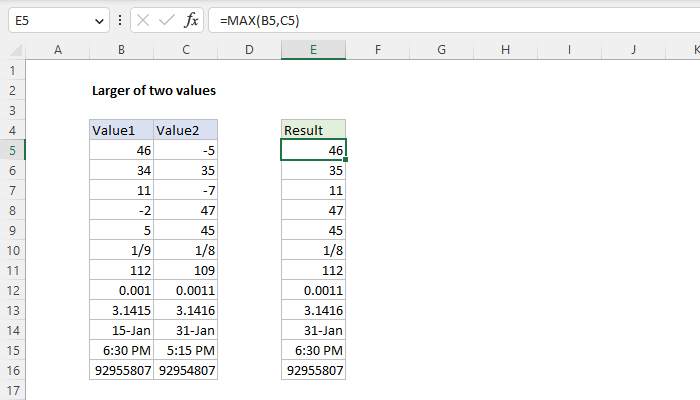Click the Name Box showing E5
The width and height of the screenshot is (700, 400).
point(58,21)
